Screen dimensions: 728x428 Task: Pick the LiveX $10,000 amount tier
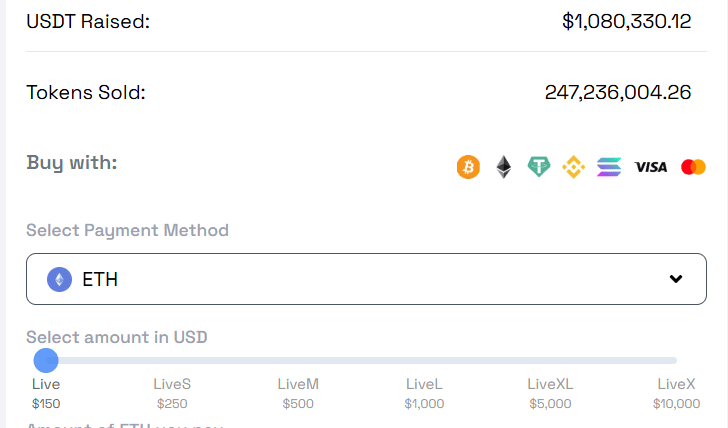click(677, 393)
